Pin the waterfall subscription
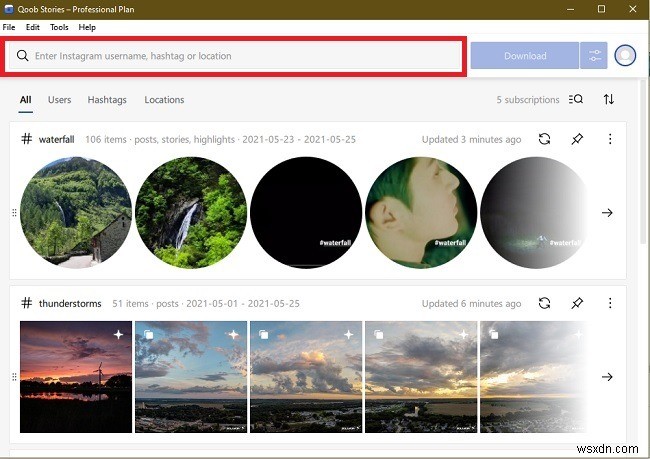650x459 pixels. tap(577, 139)
